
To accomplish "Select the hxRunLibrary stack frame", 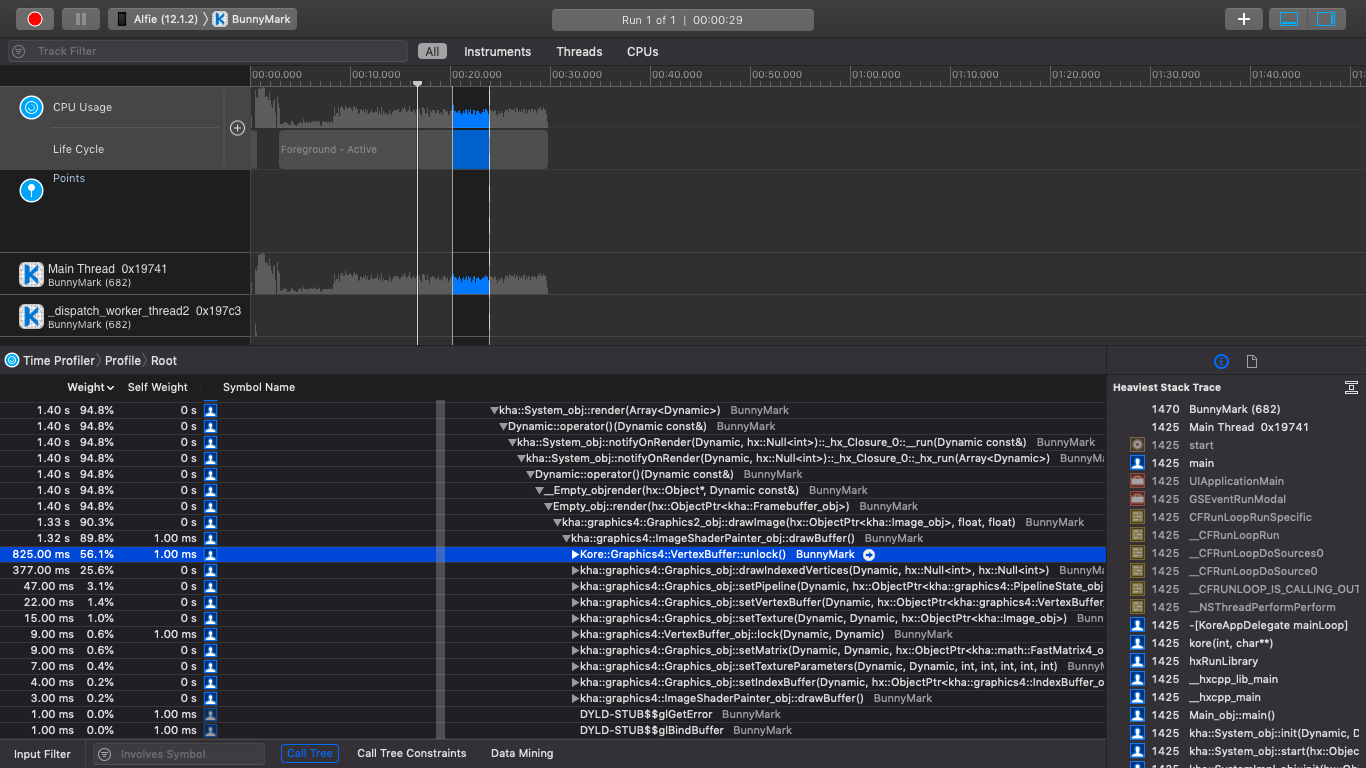I will coord(1236,661).
